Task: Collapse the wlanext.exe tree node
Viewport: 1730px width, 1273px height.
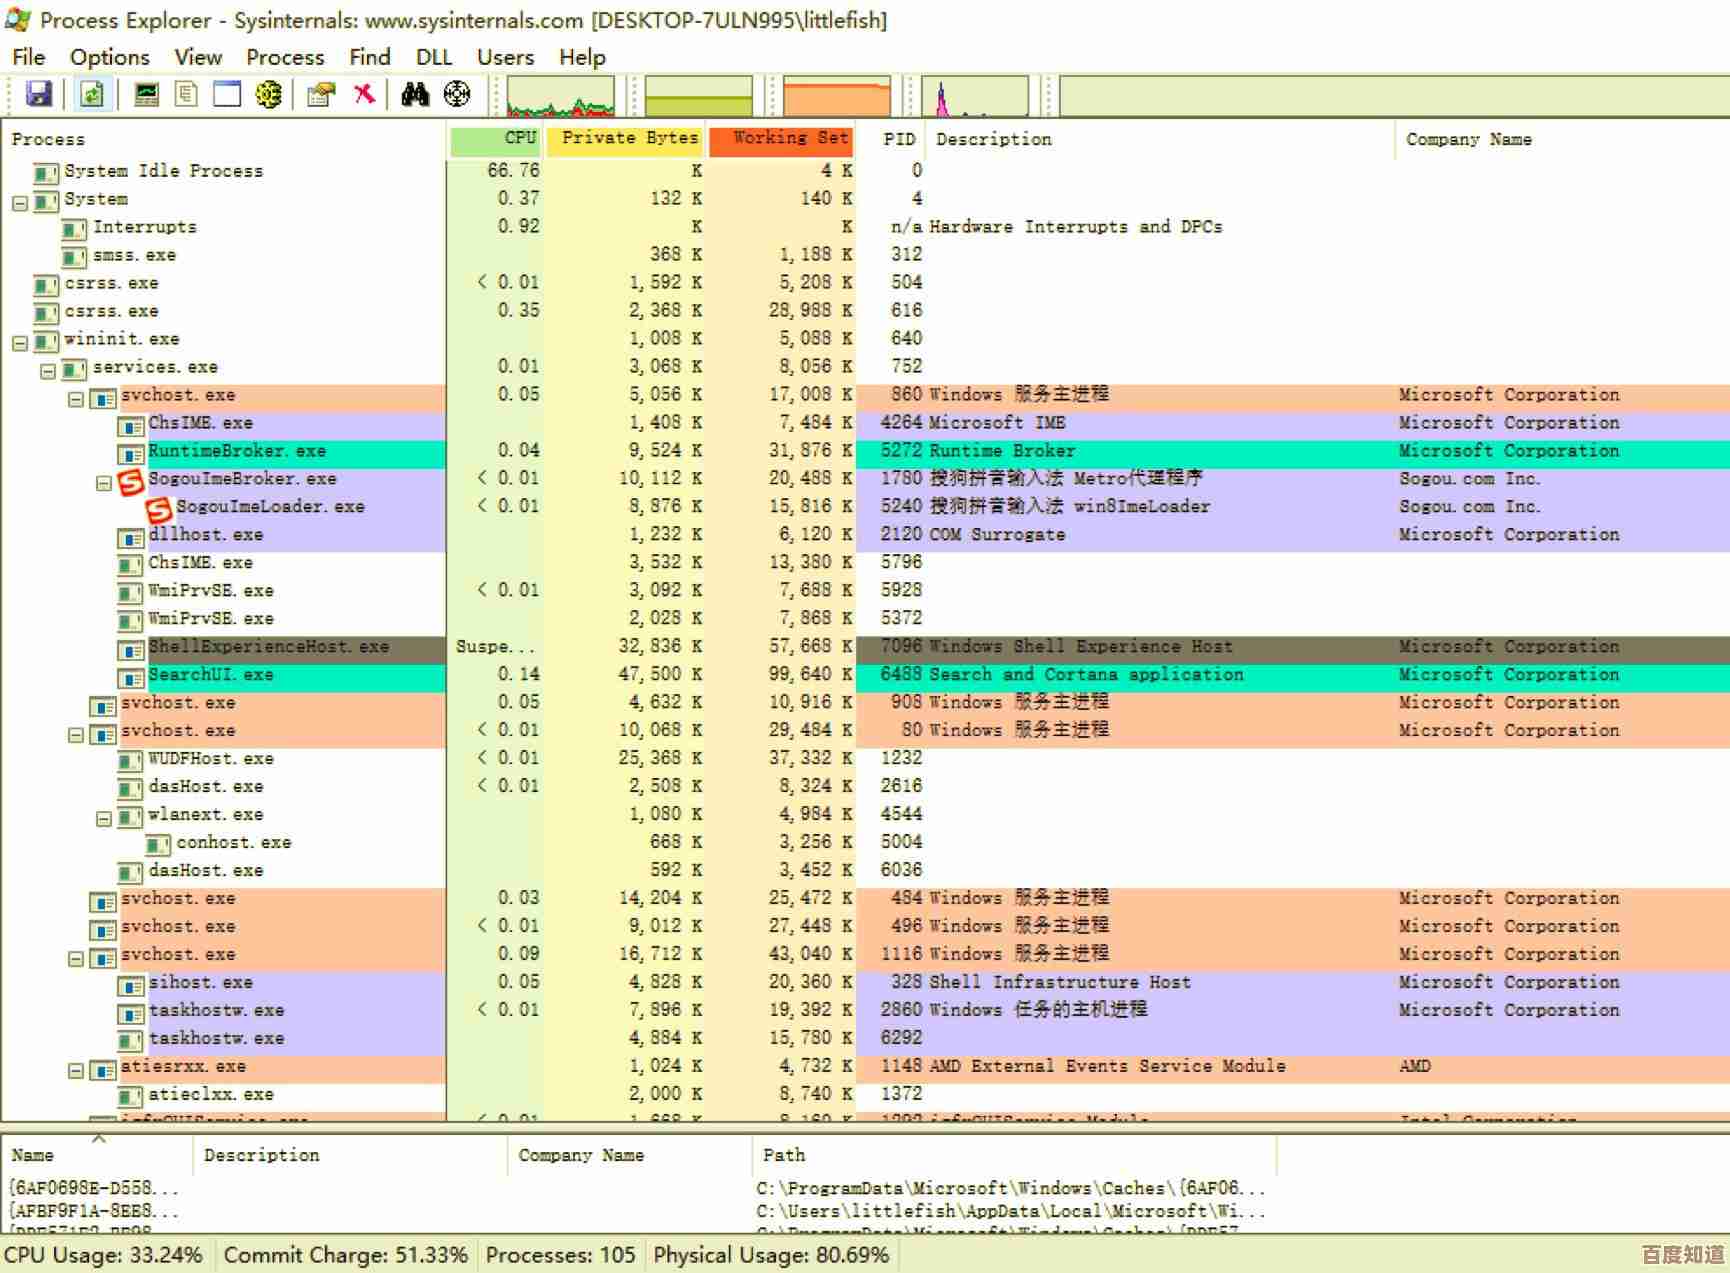Action: coord(103,819)
